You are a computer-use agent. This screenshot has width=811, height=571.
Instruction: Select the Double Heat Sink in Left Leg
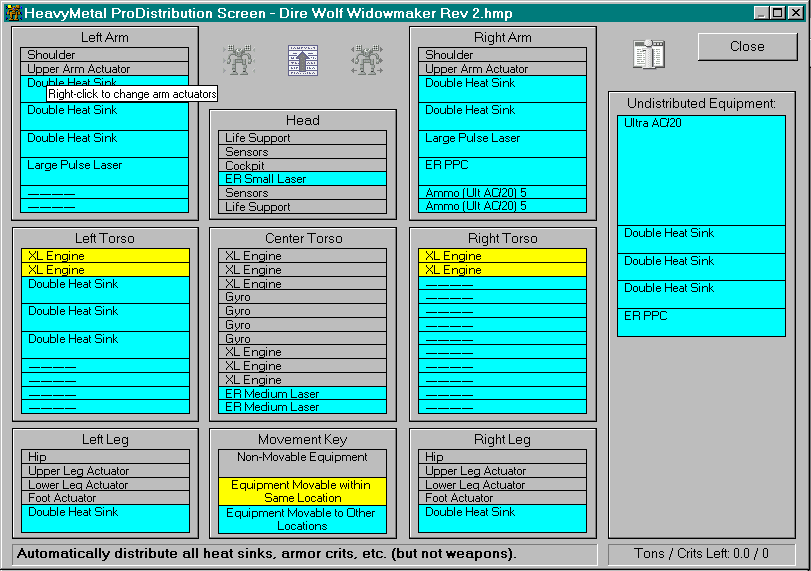coord(106,518)
